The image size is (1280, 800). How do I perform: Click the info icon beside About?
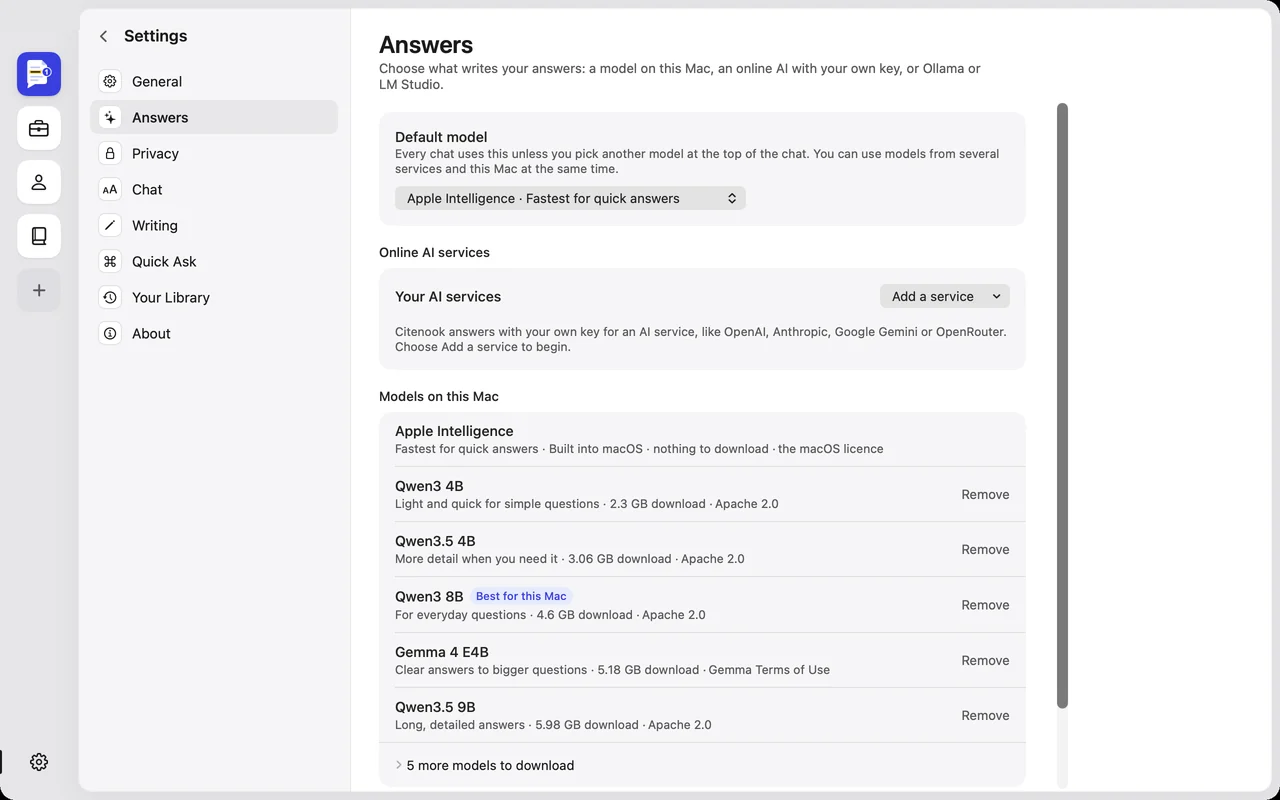pyautogui.click(x=110, y=333)
